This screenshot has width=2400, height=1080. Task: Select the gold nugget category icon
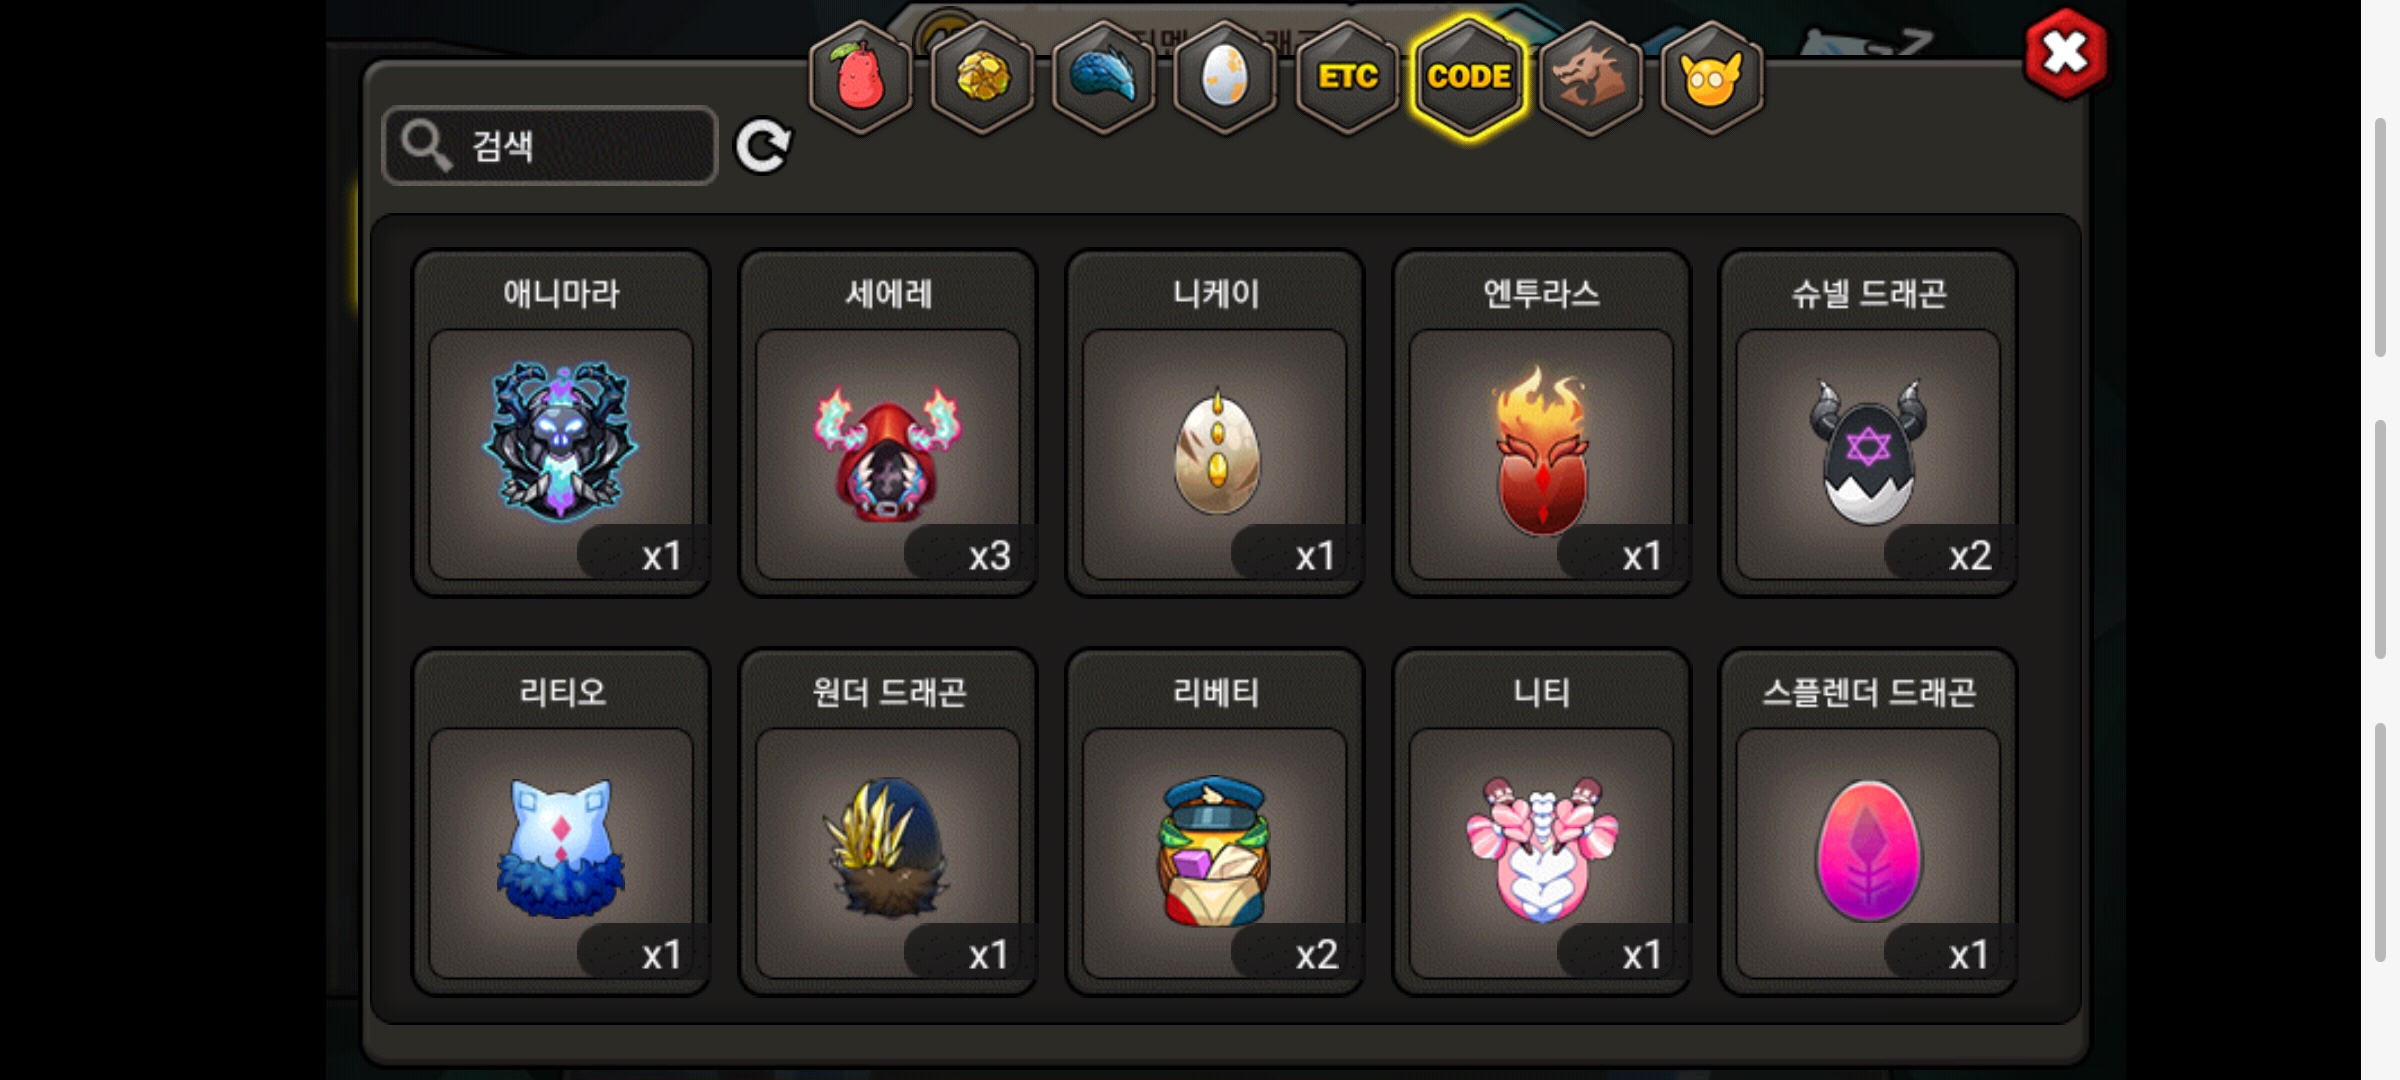982,78
